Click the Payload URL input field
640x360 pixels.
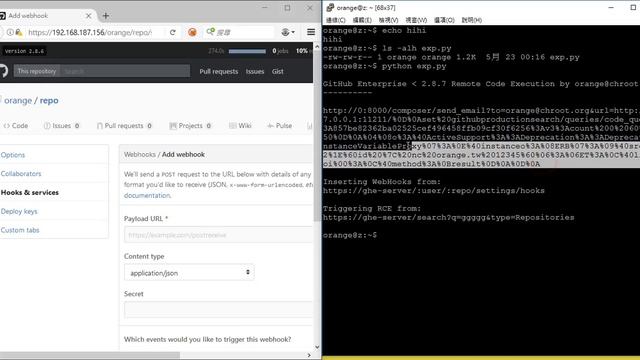218,235
